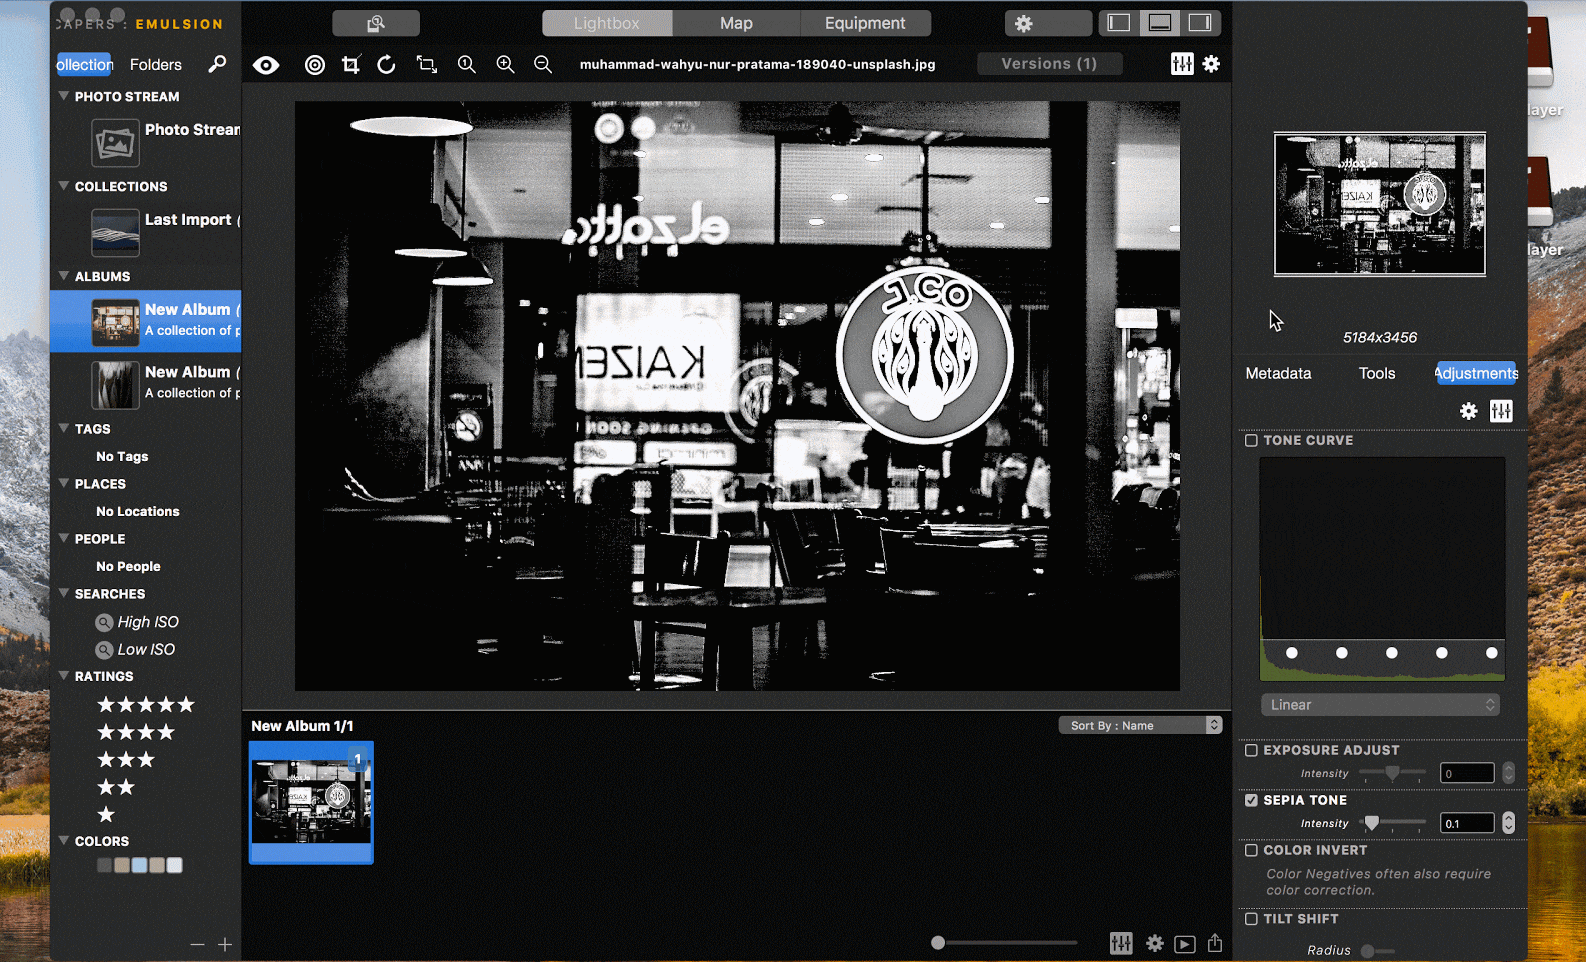This screenshot has width=1586, height=962.
Task: Click the Versions (1) button
Action: coord(1049,64)
